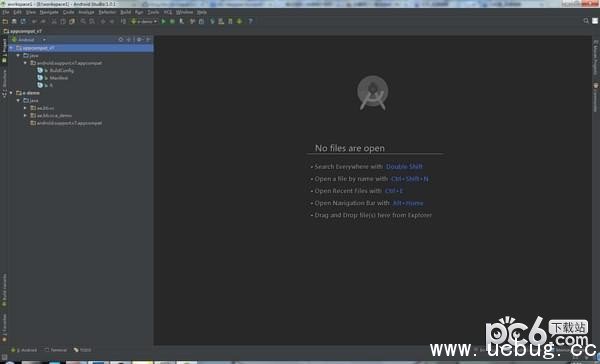The width and height of the screenshot is (600, 364).
Task: Click the Copy toolbar icon
Action: (63, 21)
